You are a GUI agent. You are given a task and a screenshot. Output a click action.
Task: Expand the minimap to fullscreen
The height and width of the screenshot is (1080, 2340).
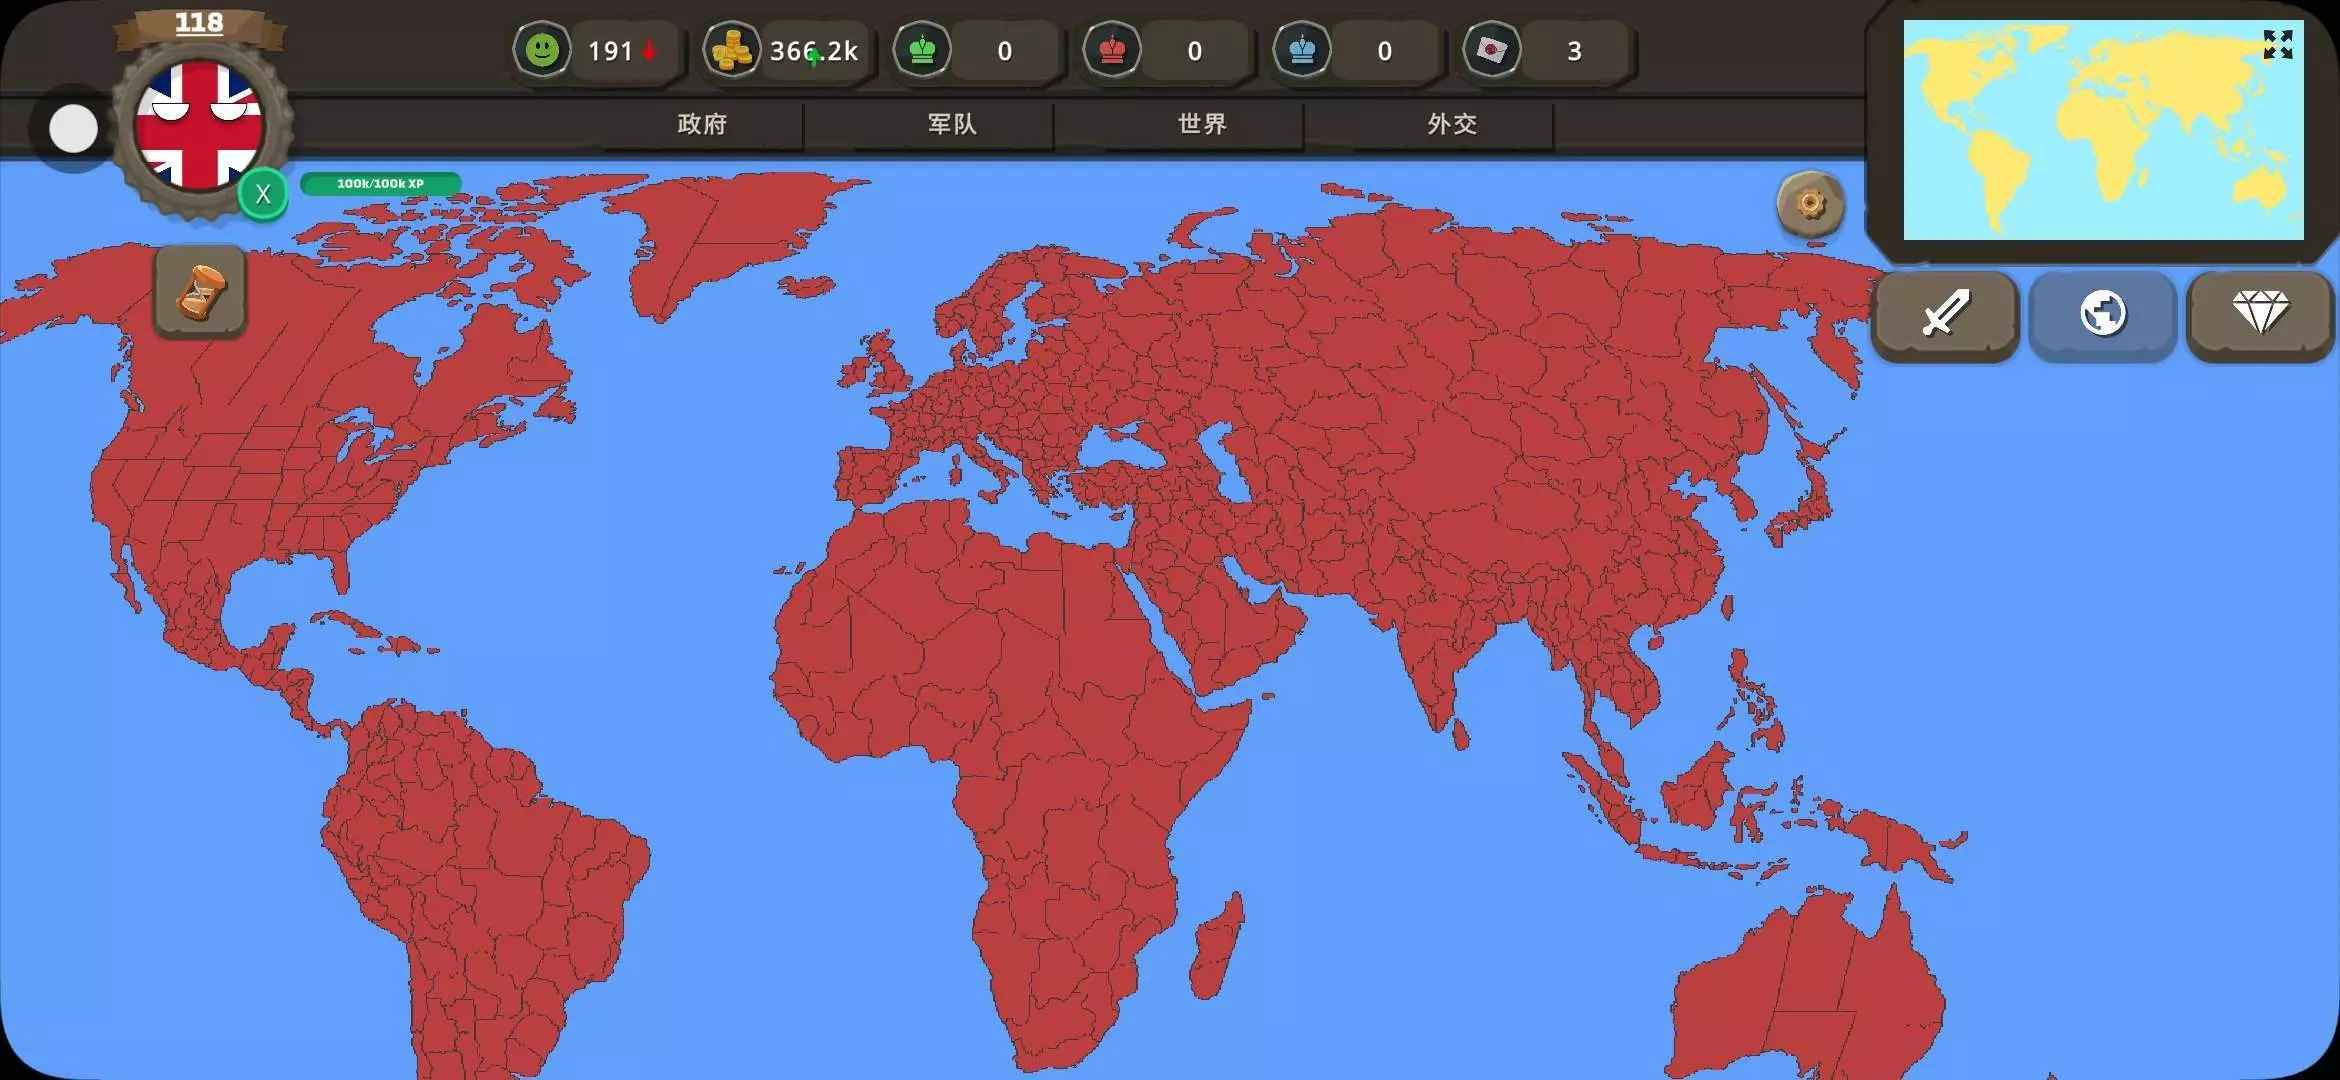click(2277, 44)
